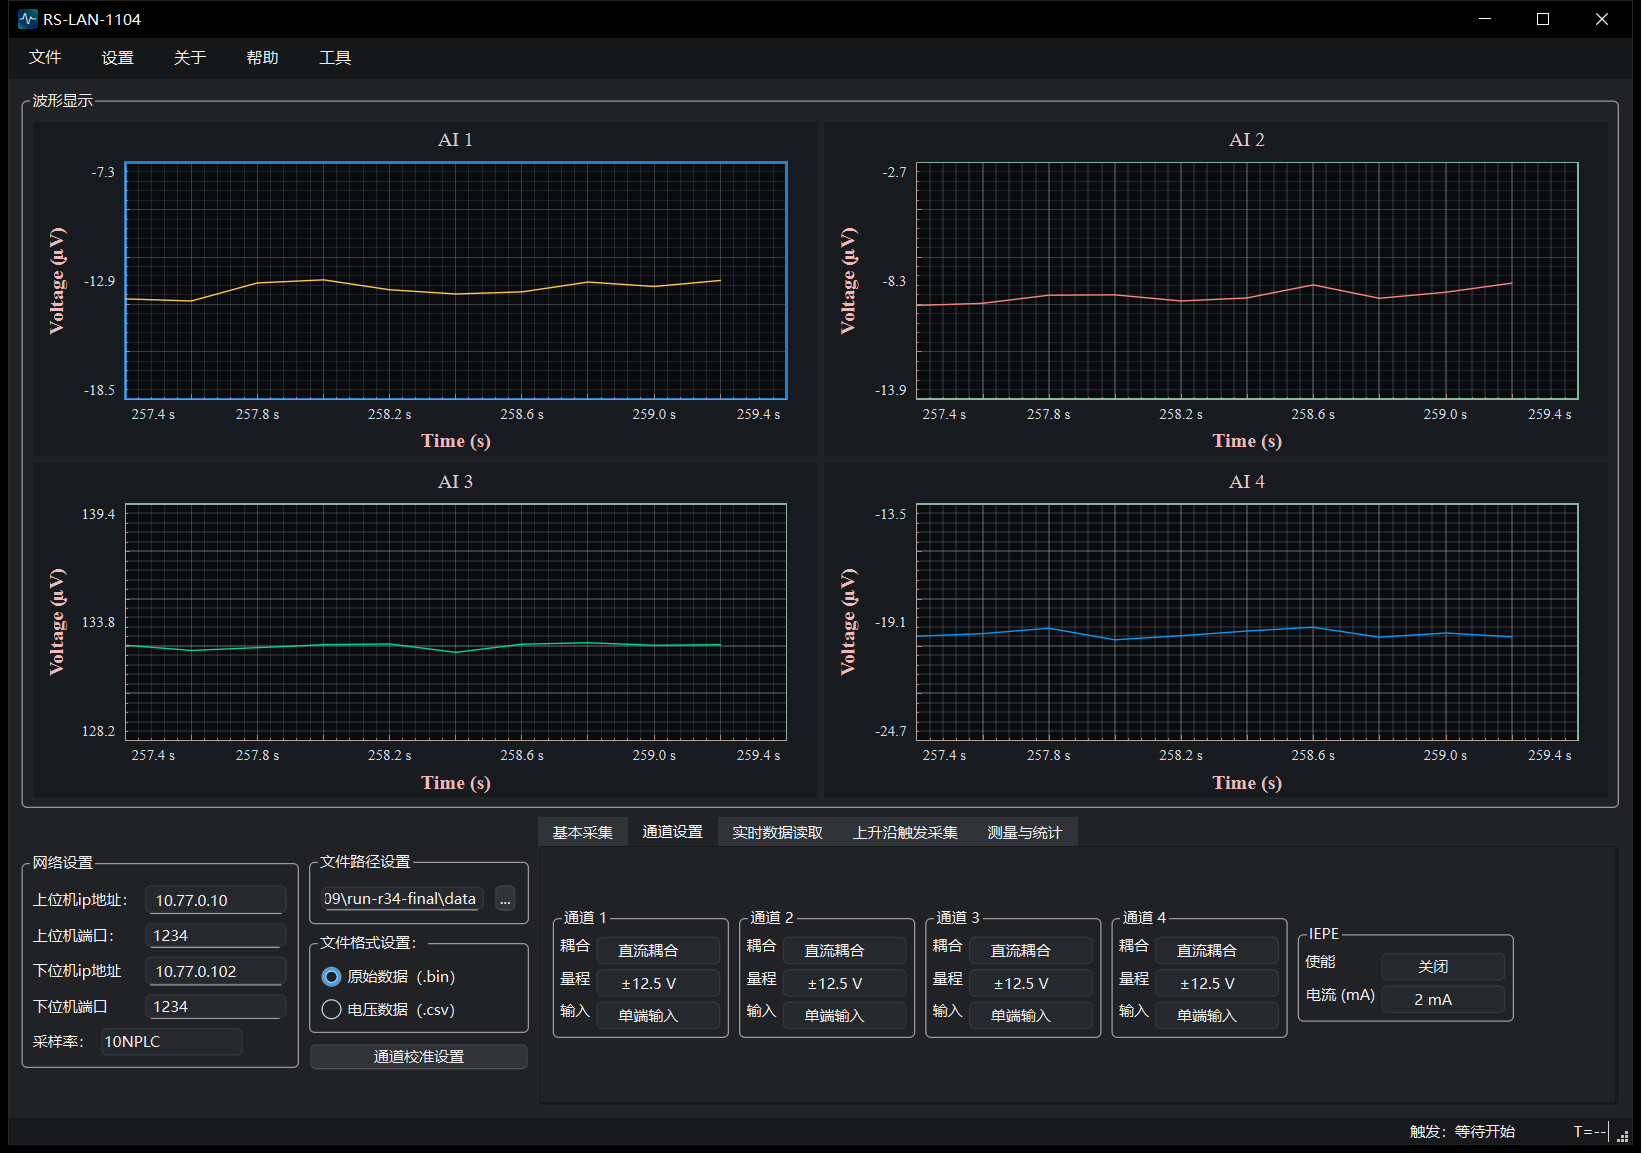Switch to the 基本采集 tab
Screen dimensions: 1641x1153
coord(583,832)
